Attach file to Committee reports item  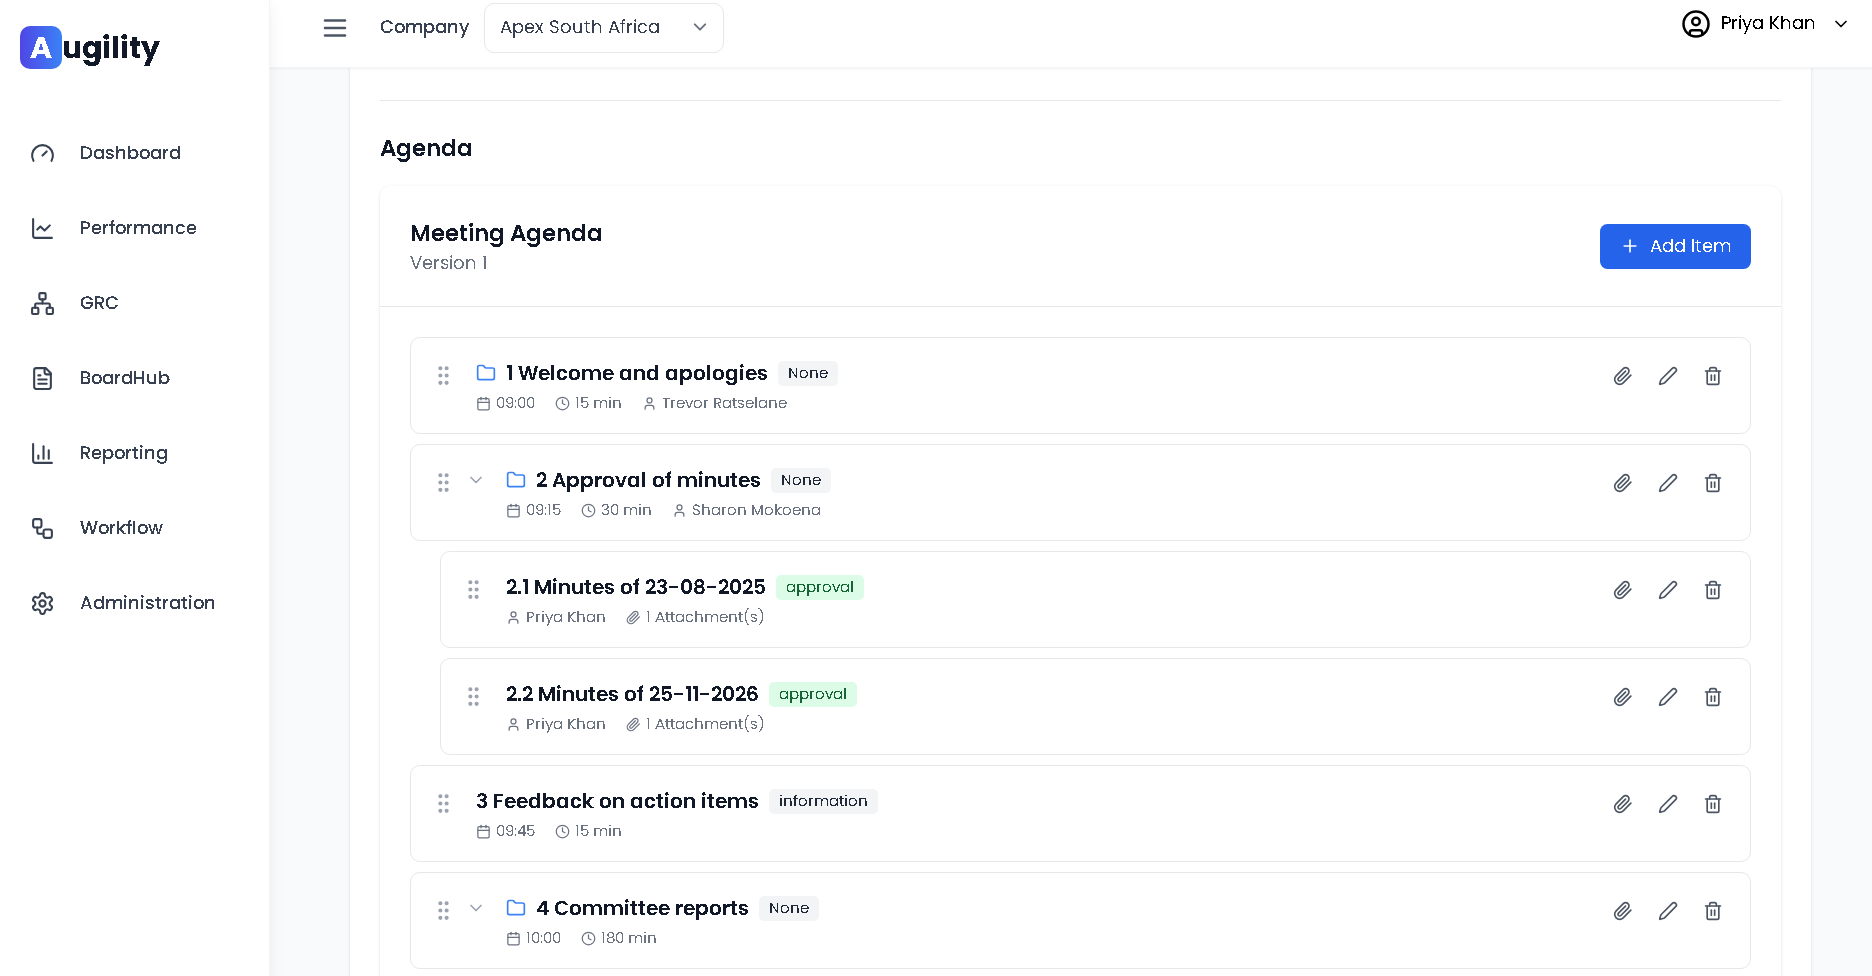click(1623, 911)
